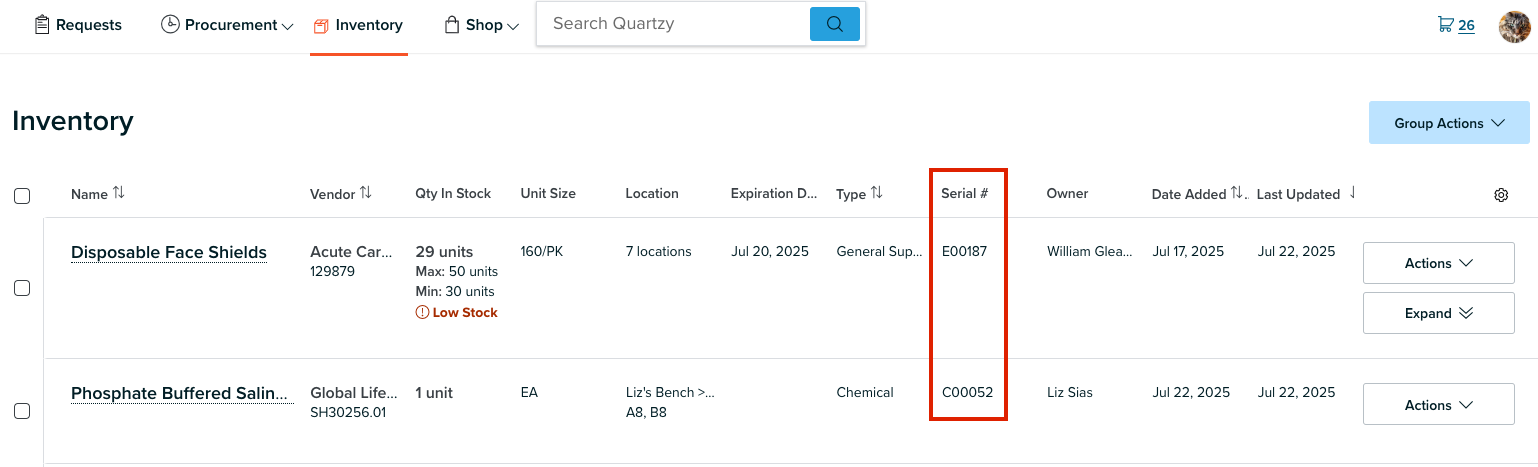Open table column settings gear
The image size is (1538, 467).
[1501, 195]
